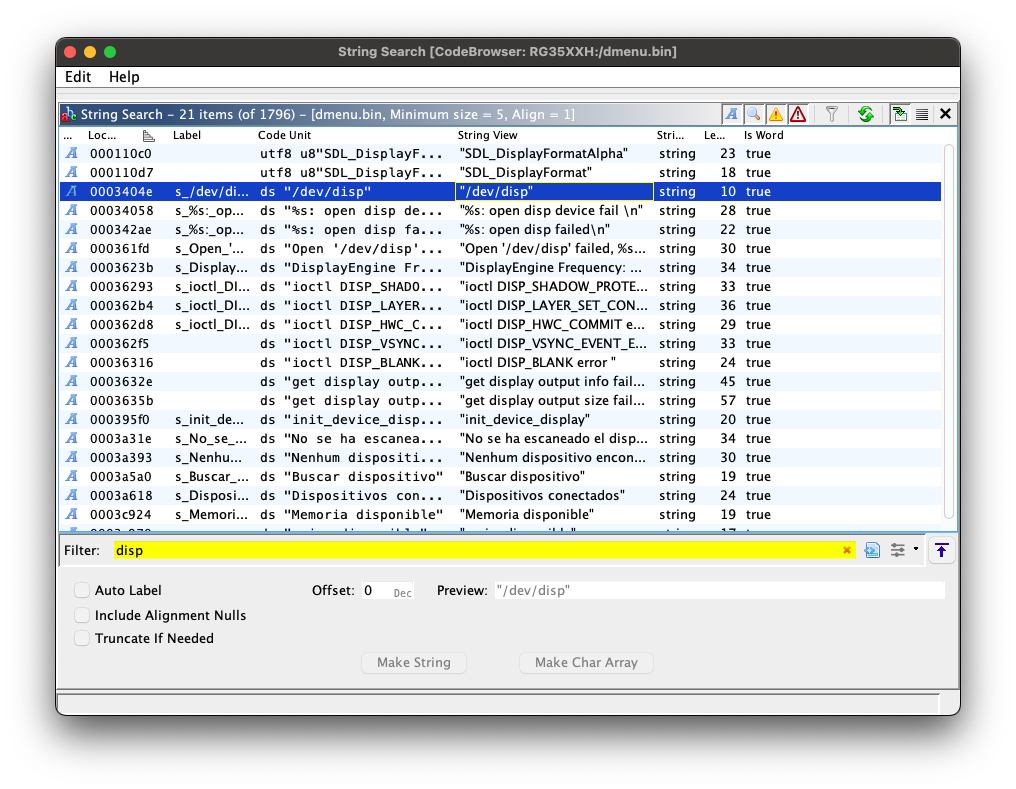Click location 0003623b in the table
The image size is (1016, 789).
121,268
